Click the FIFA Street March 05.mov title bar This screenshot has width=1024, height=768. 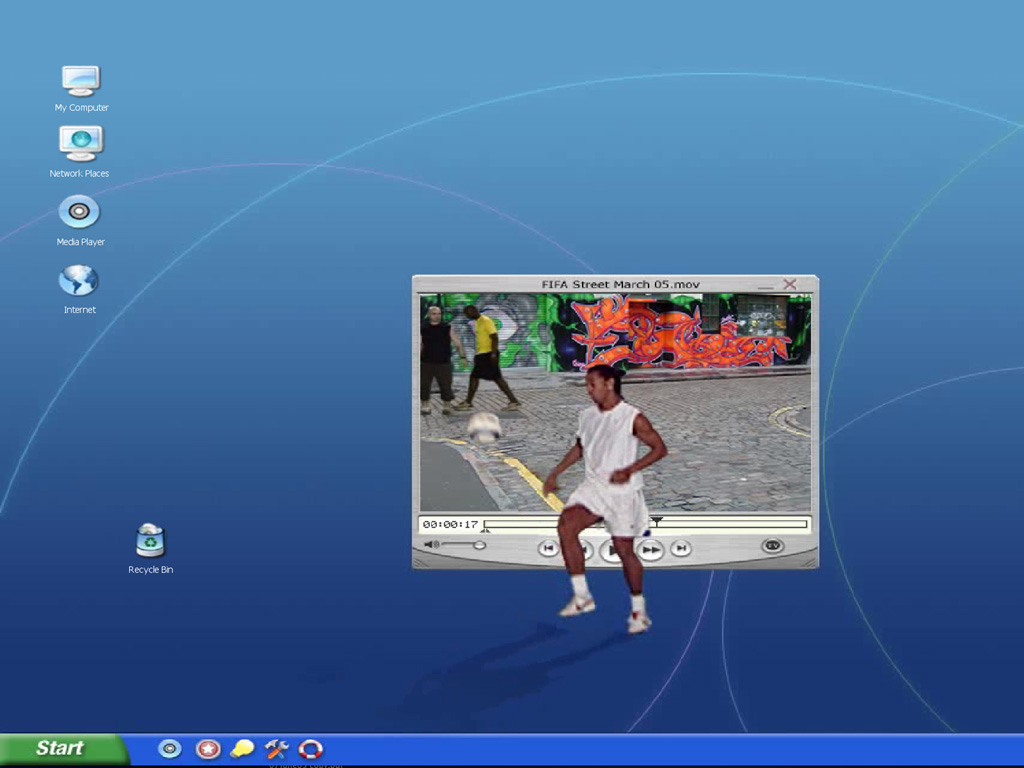point(615,284)
